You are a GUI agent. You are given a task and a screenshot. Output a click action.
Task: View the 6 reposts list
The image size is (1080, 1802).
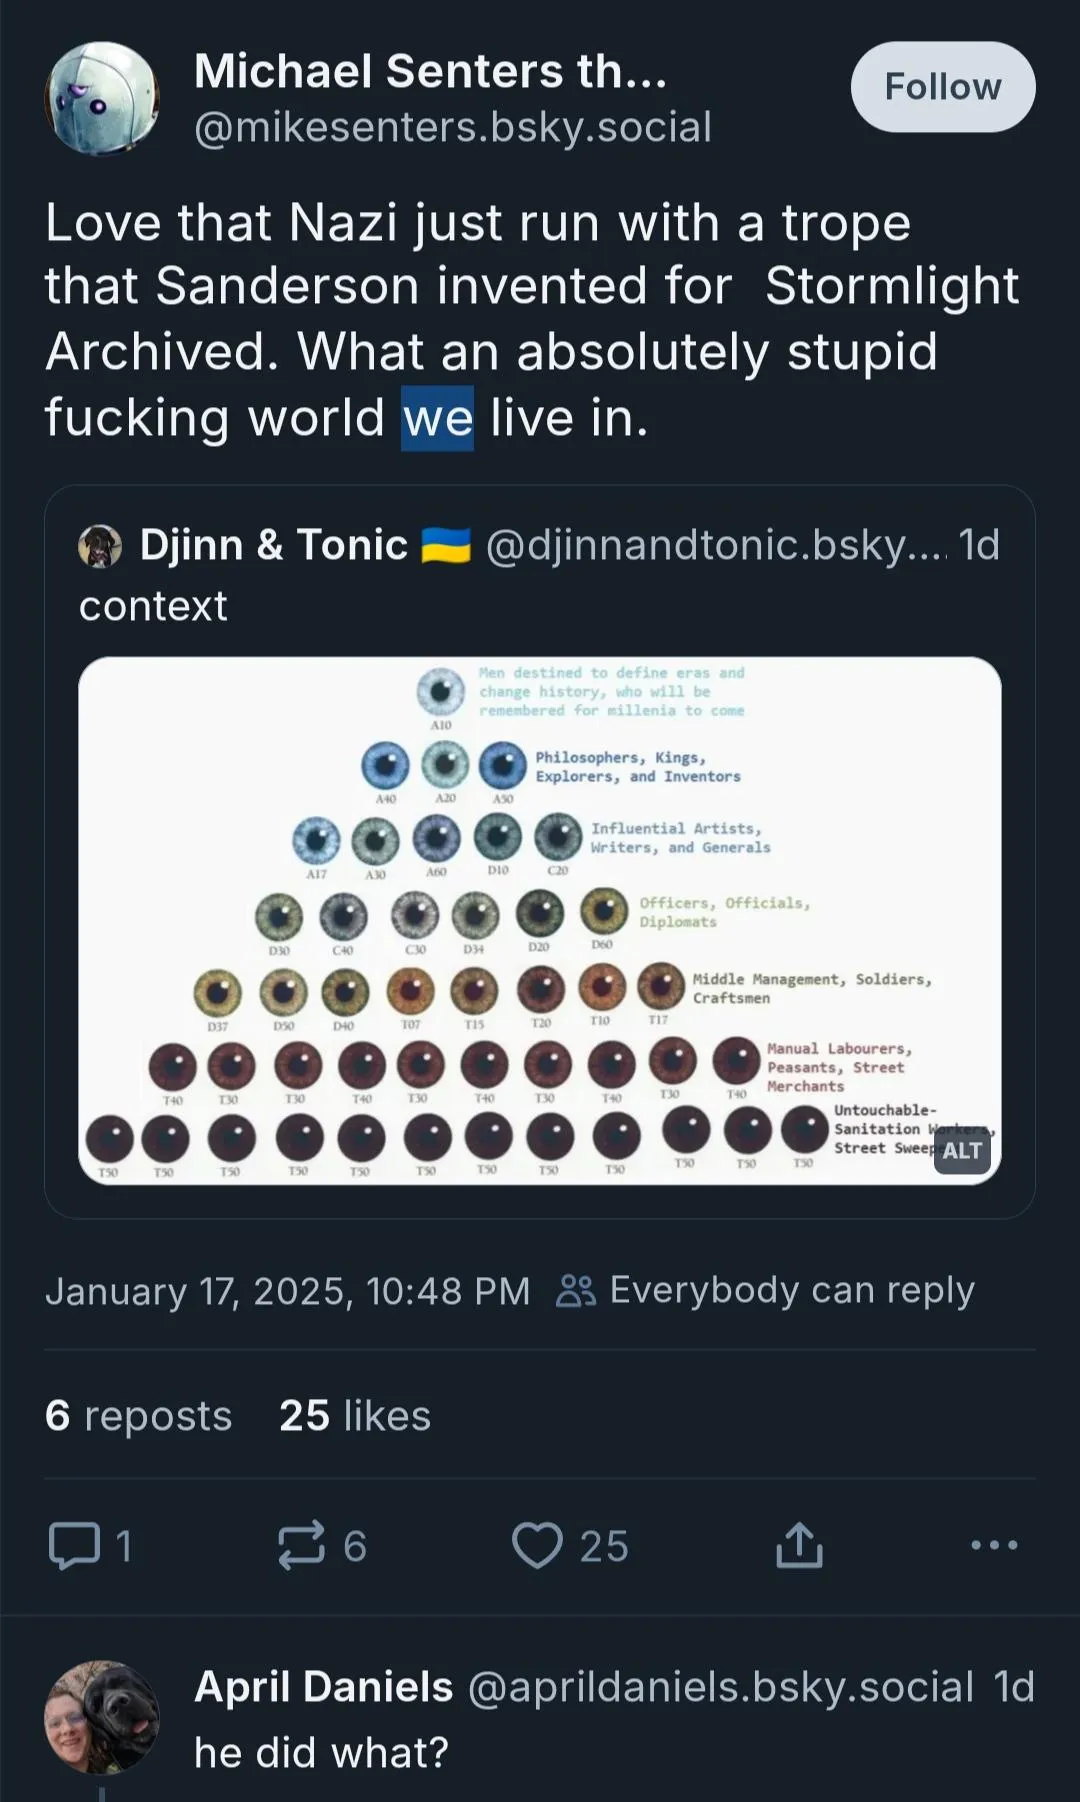138,1416
